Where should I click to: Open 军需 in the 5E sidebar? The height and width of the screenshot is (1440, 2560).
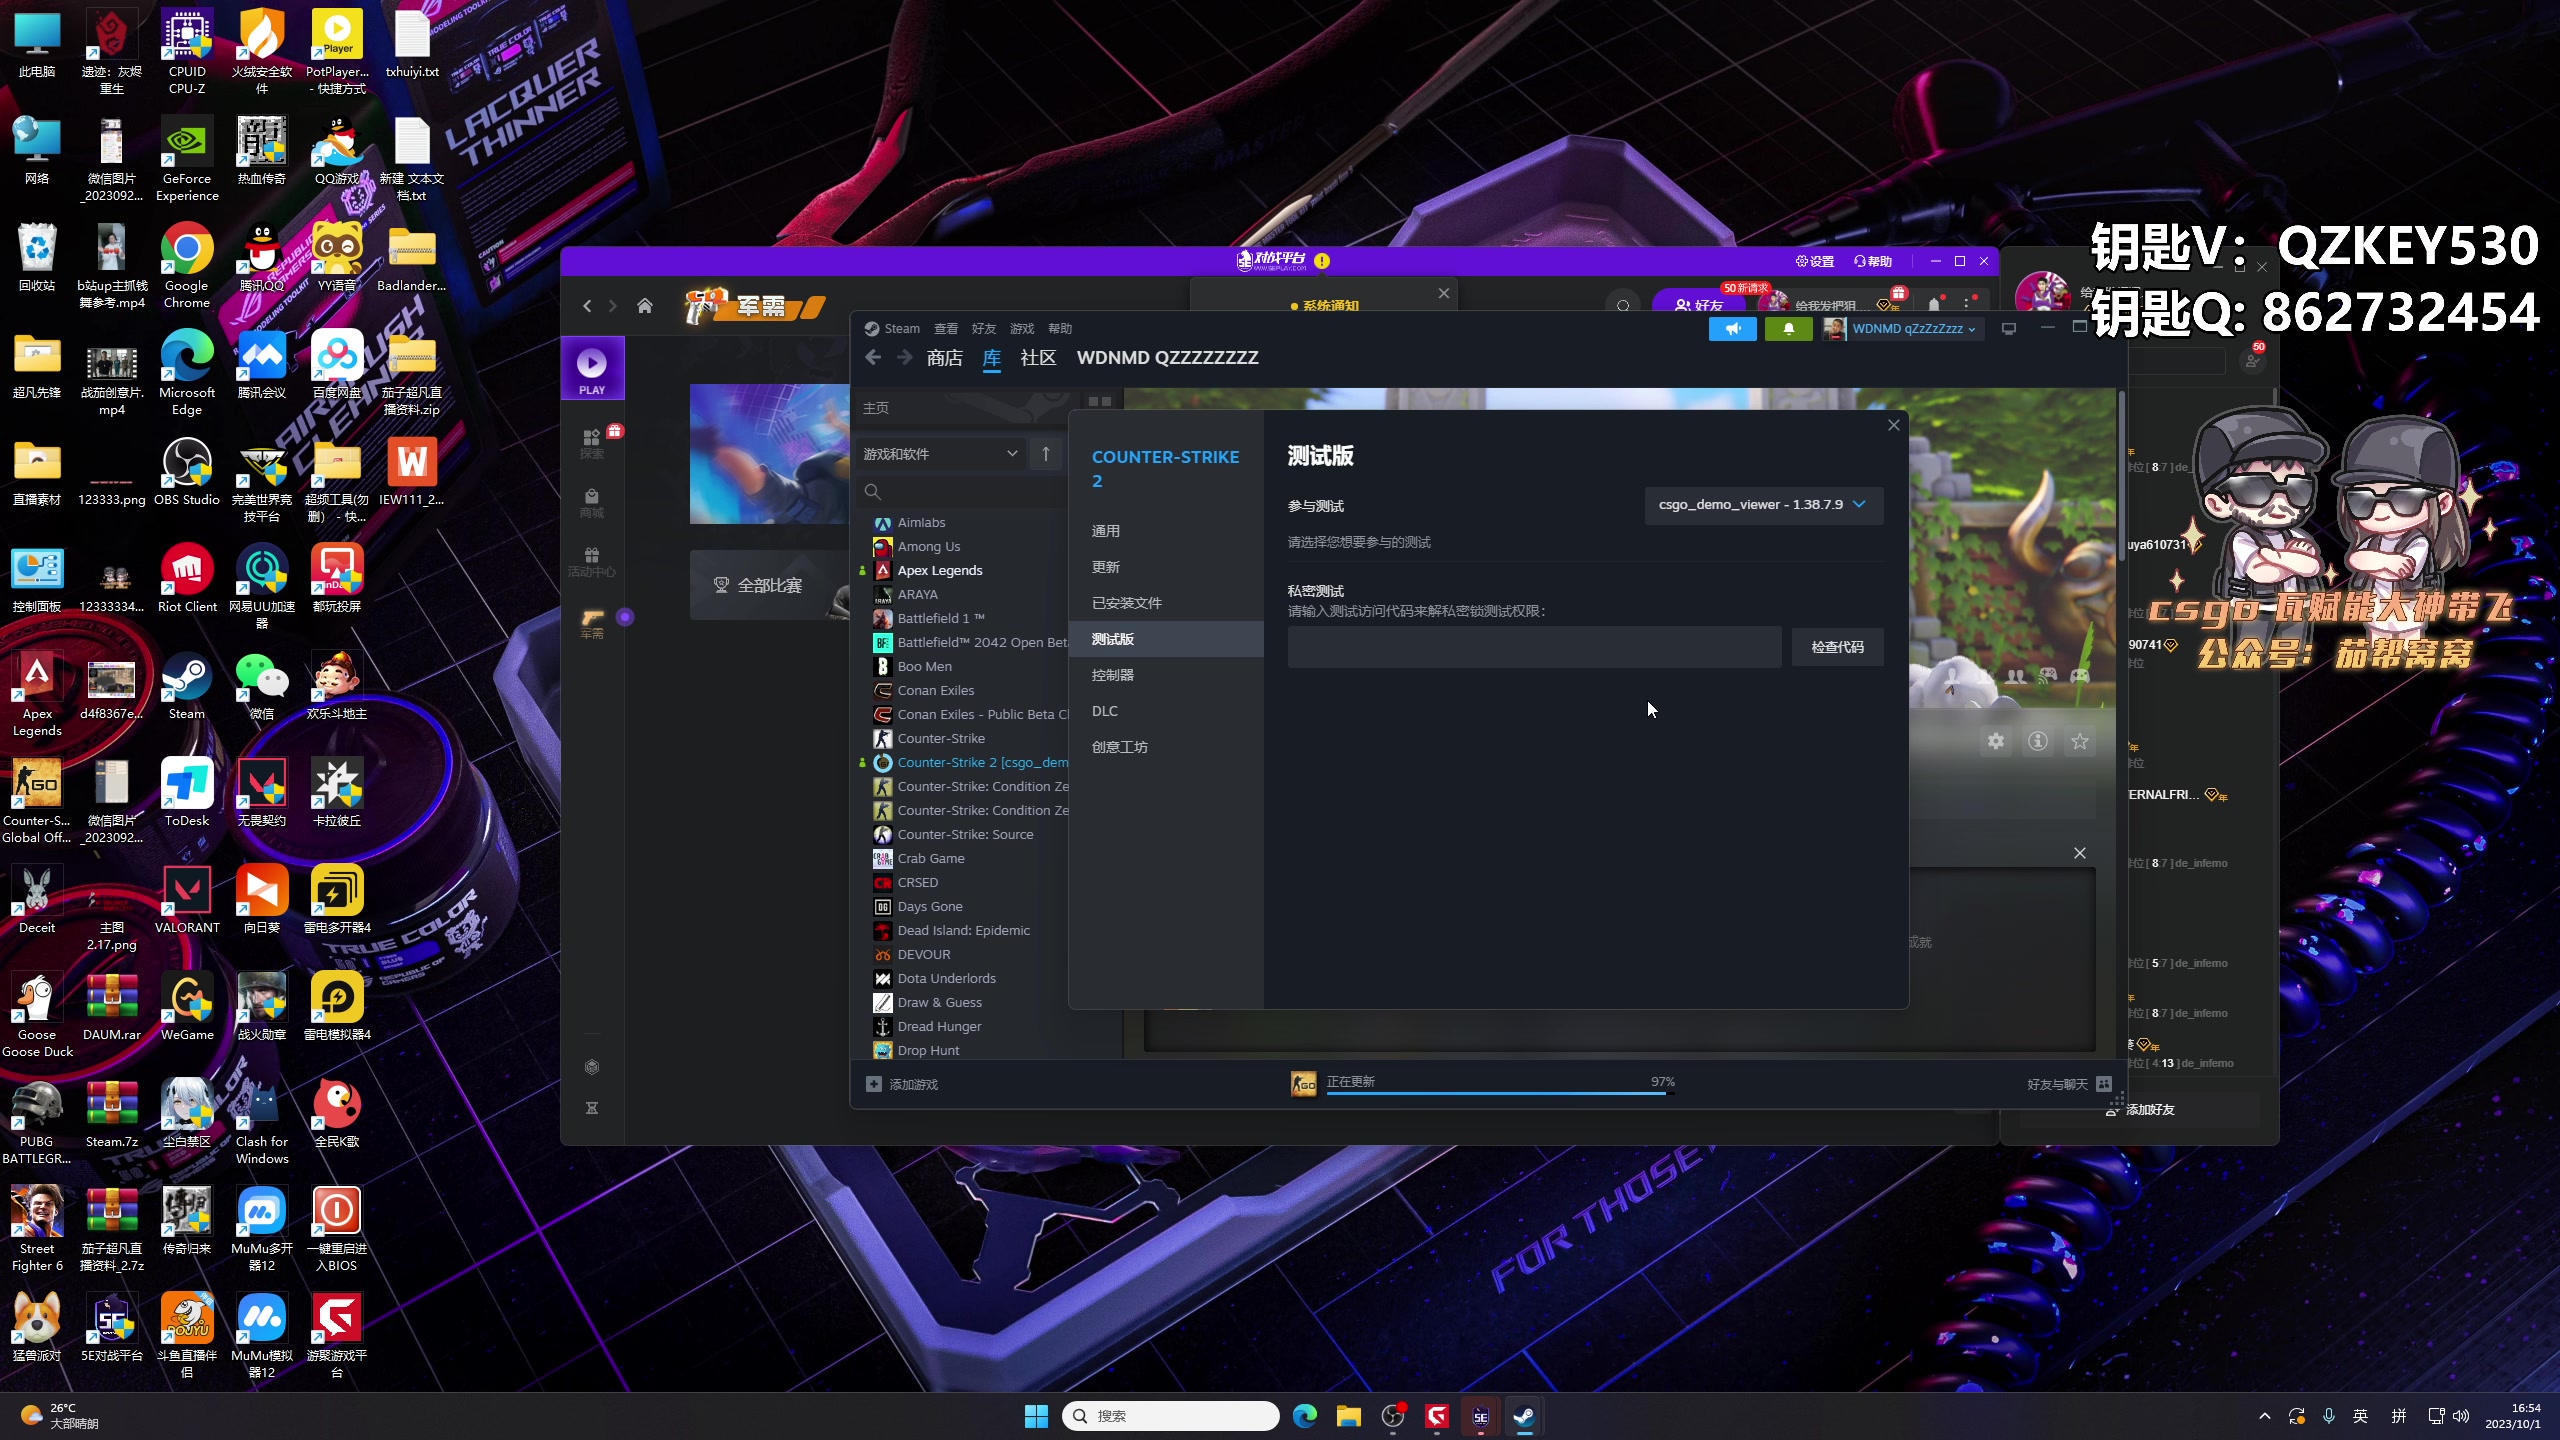pos(592,623)
